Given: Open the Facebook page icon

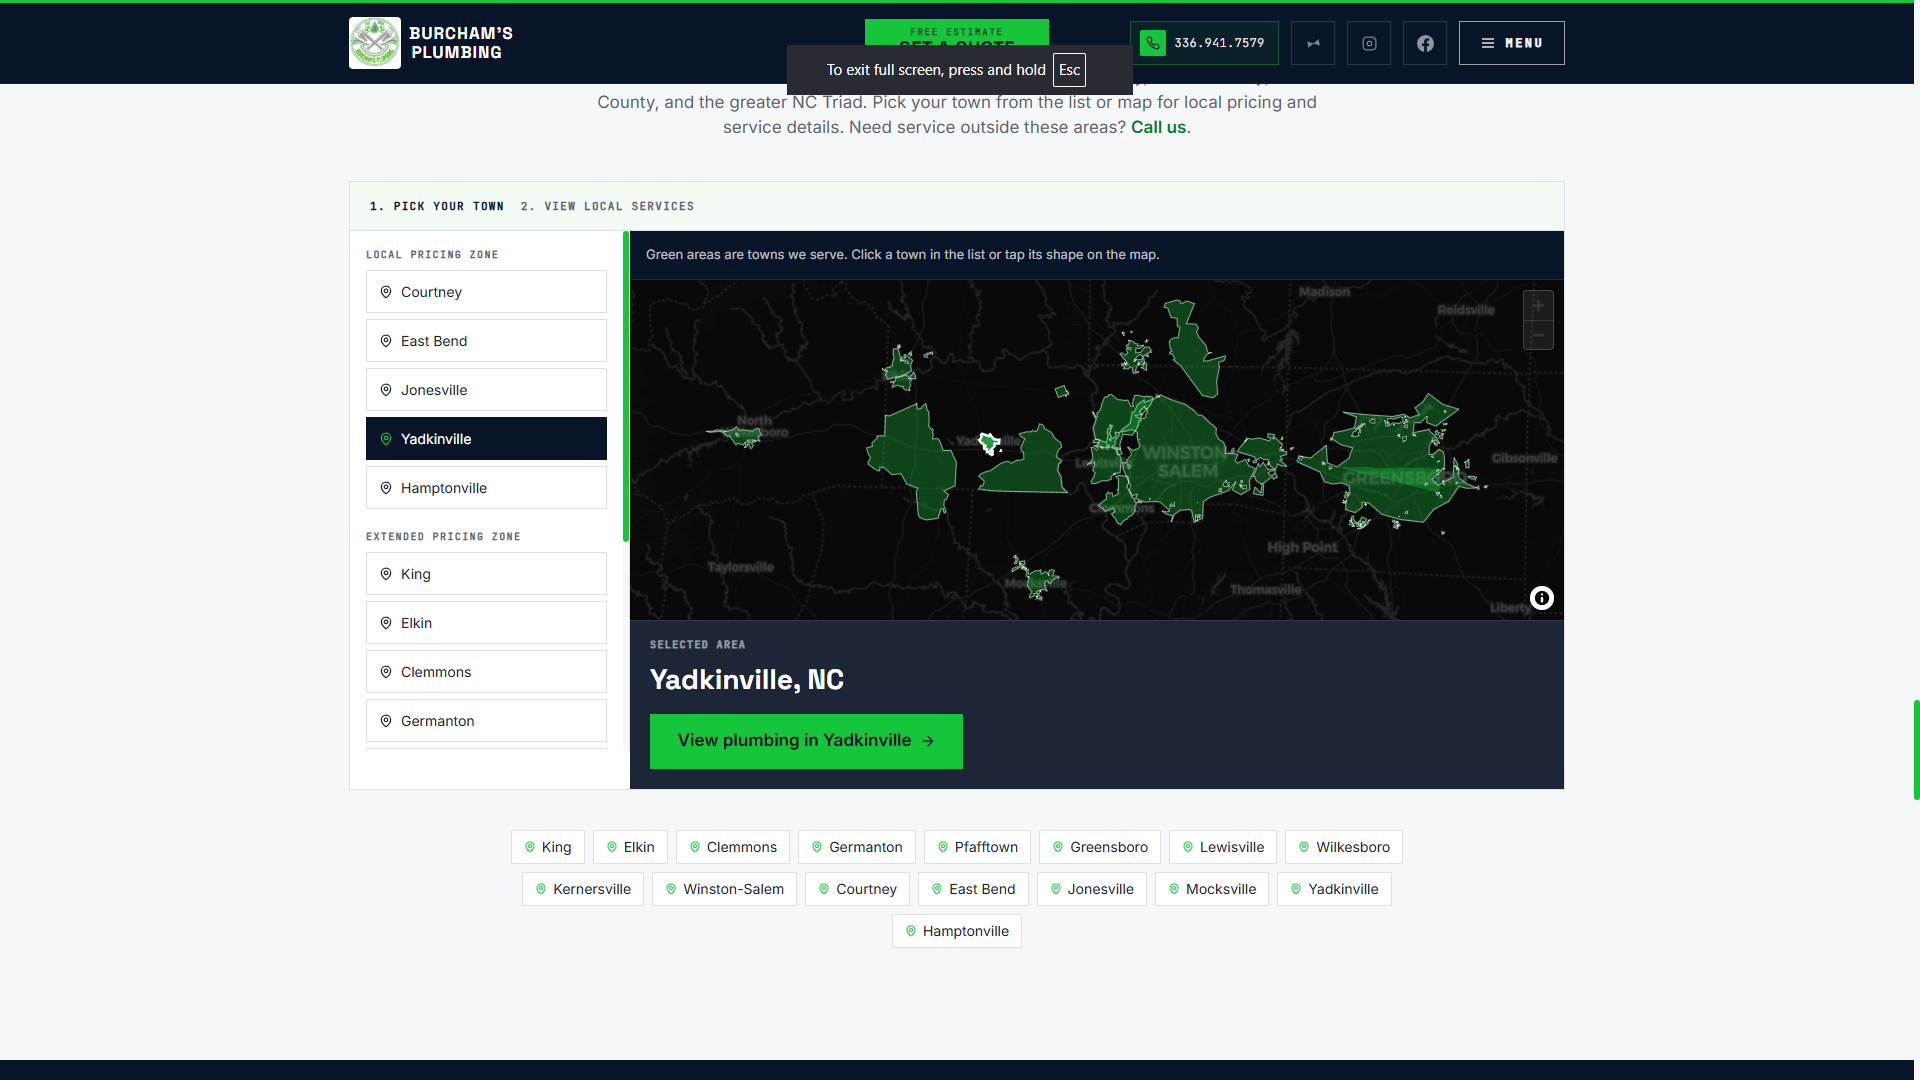Looking at the screenshot, I should tap(1425, 43).
